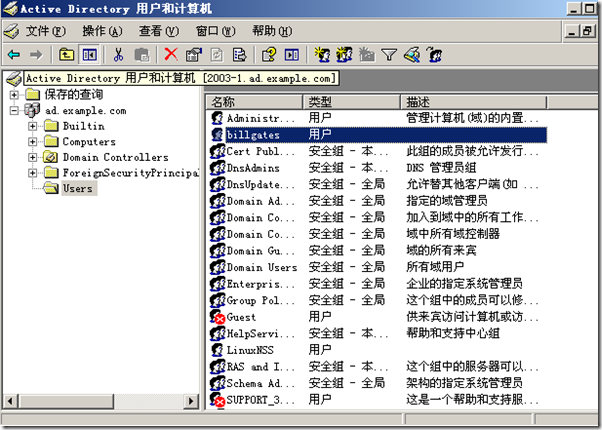Open the Help question mark icon

pyautogui.click(x=268, y=55)
